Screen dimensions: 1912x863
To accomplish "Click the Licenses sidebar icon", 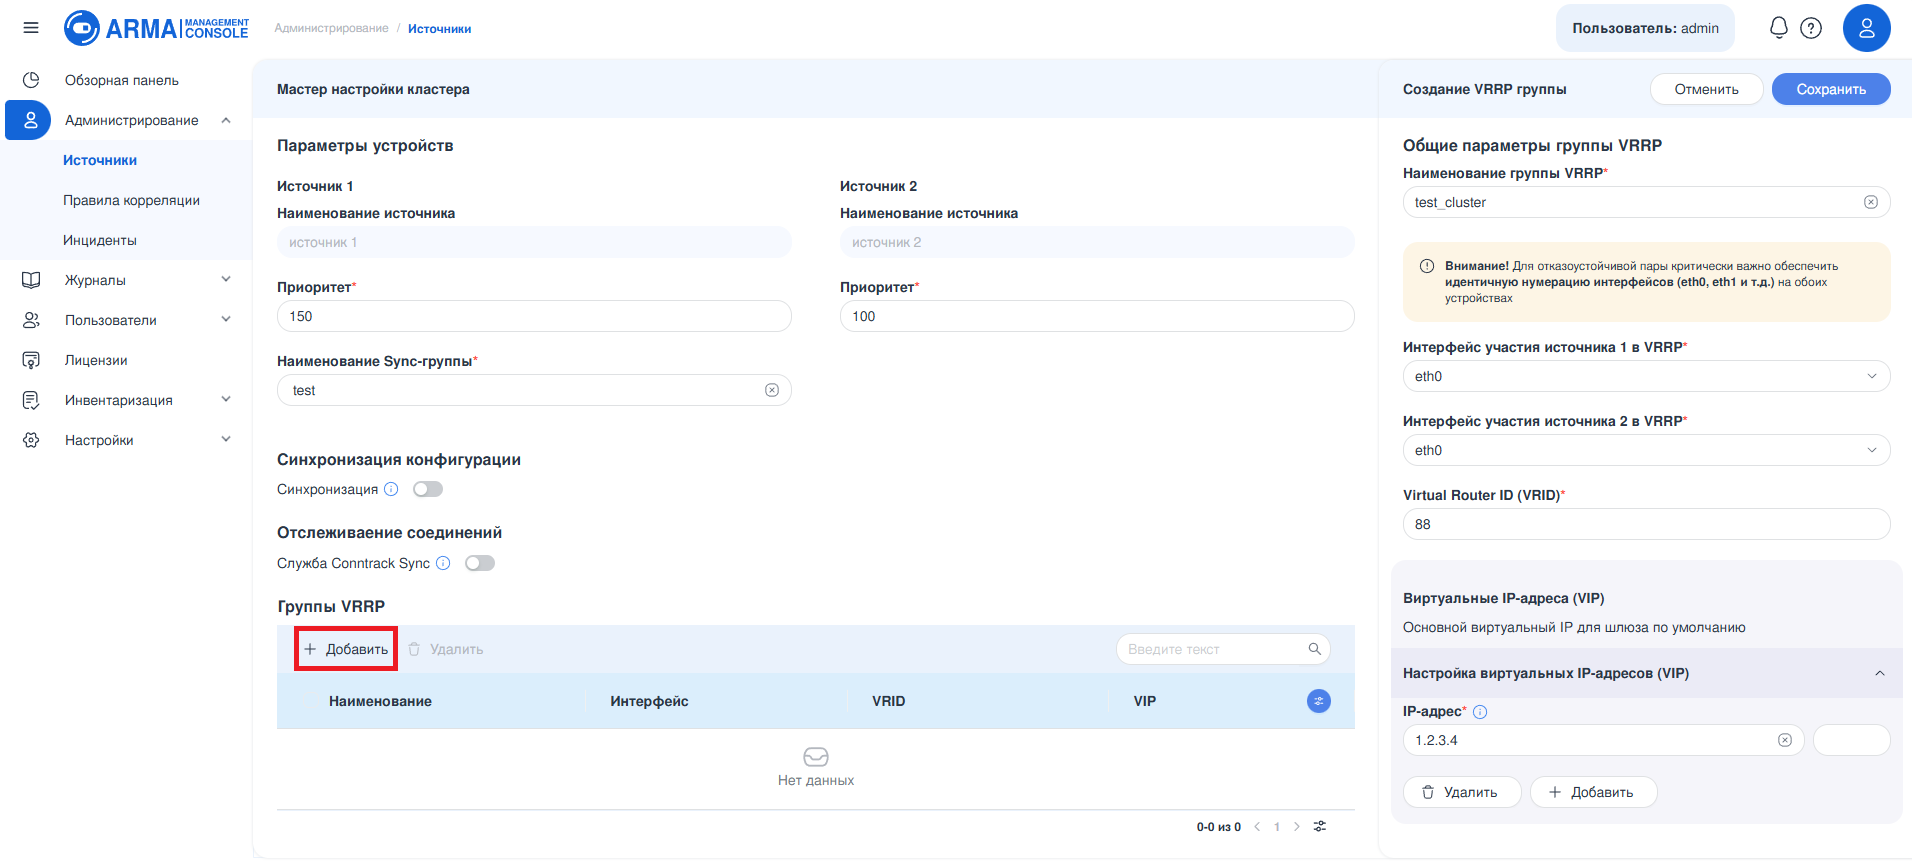I will (31, 360).
